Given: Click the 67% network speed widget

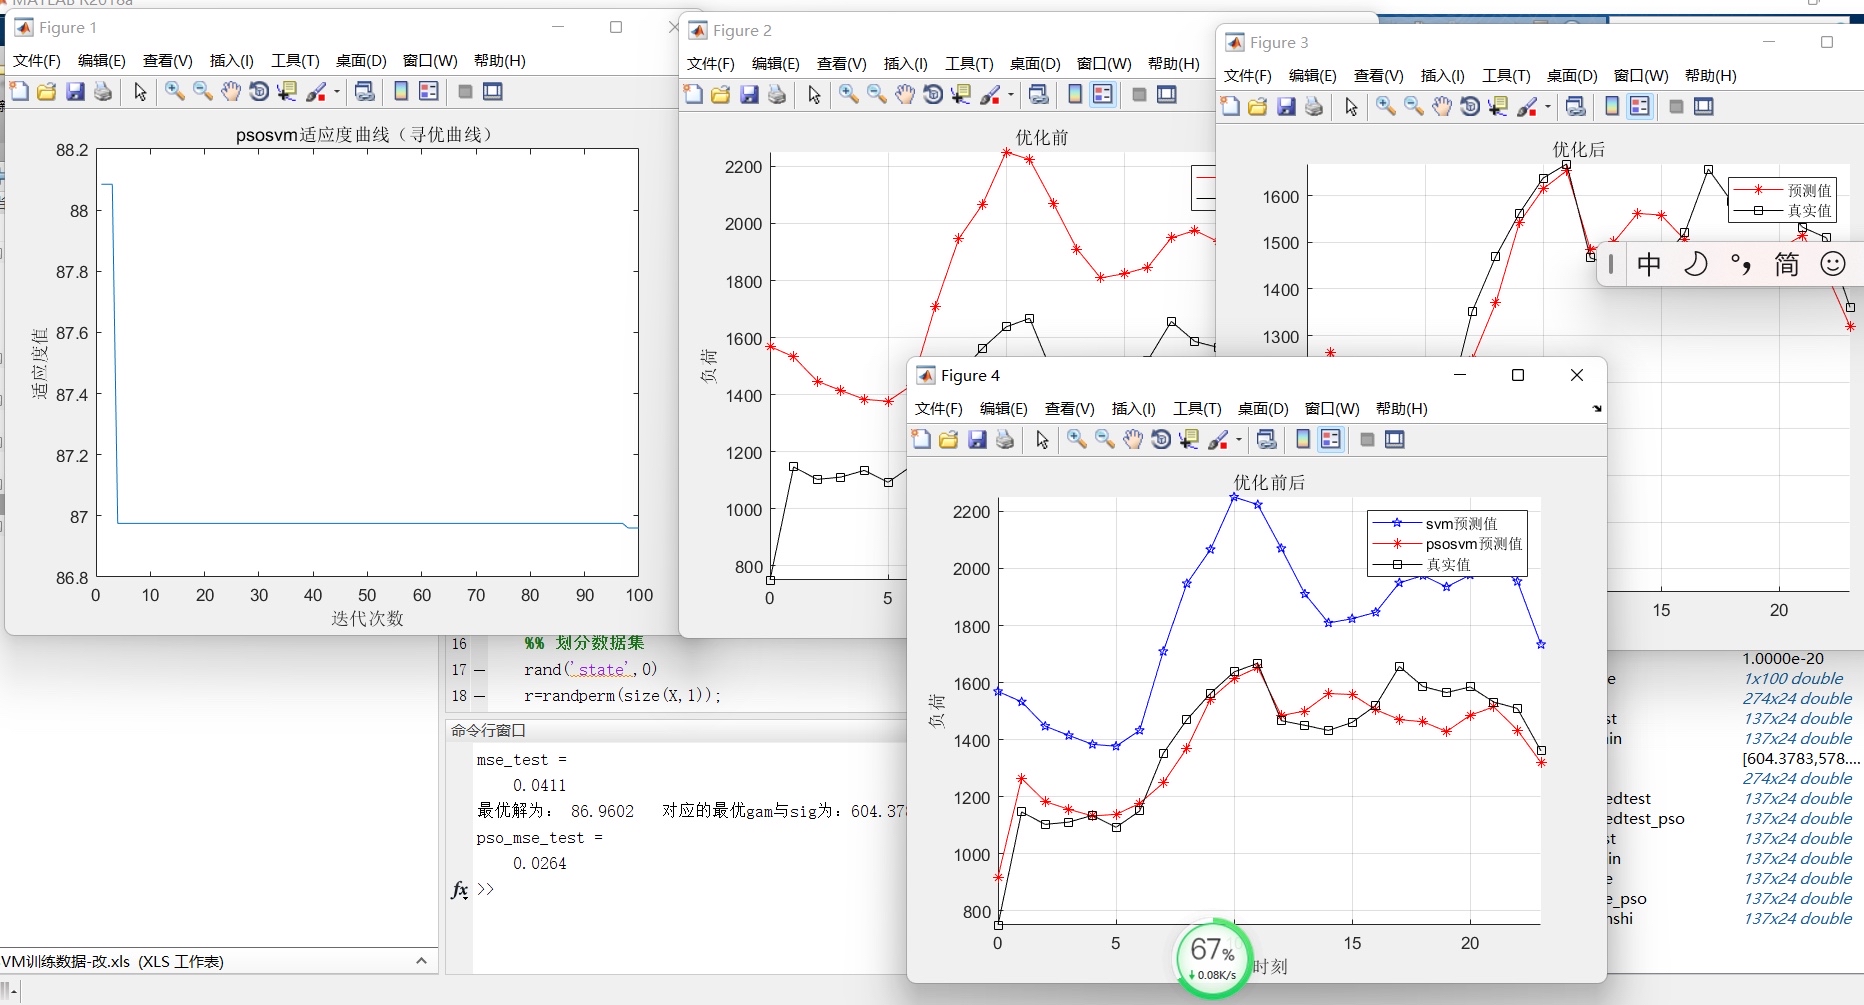Looking at the screenshot, I should tap(1213, 957).
